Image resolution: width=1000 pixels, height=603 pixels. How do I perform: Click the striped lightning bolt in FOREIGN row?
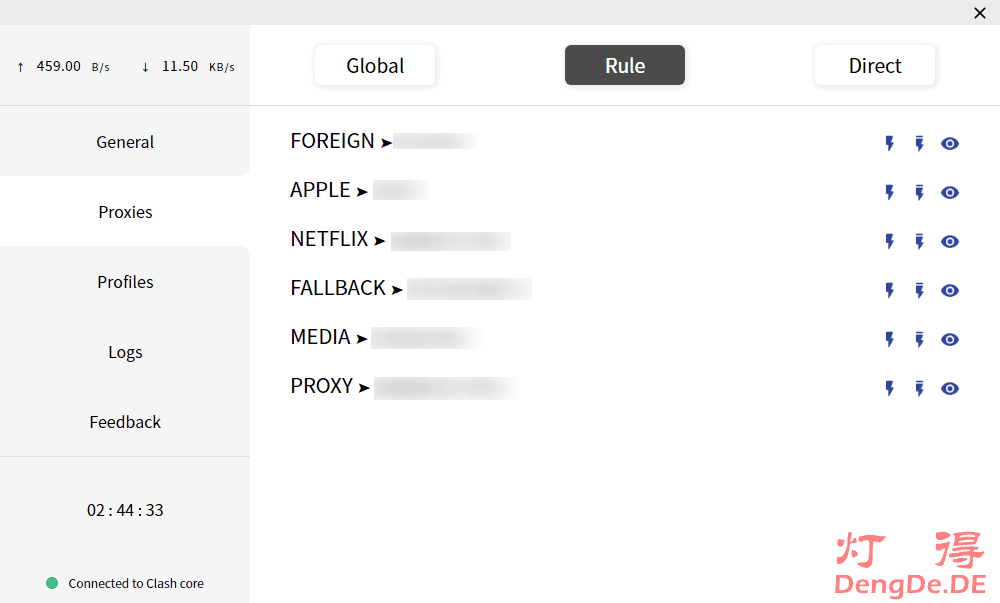pyautogui.click(x=919, y=143)
